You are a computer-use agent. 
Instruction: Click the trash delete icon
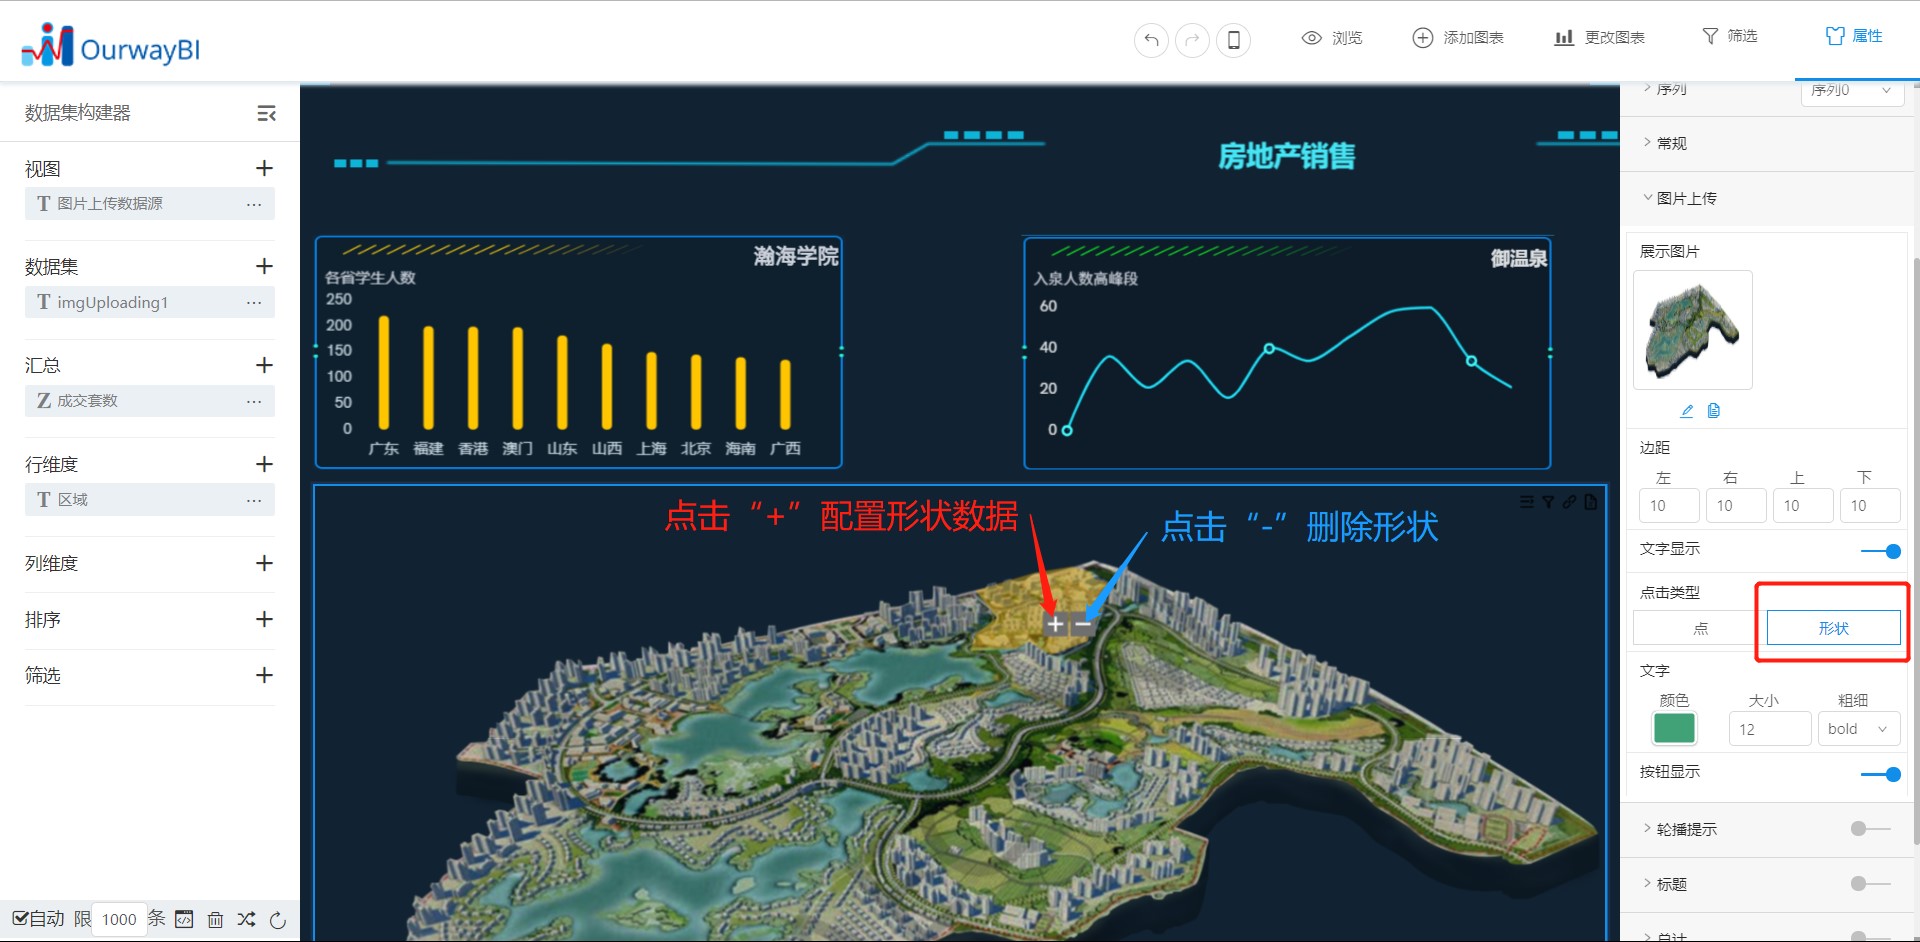[x=215, y=919]
